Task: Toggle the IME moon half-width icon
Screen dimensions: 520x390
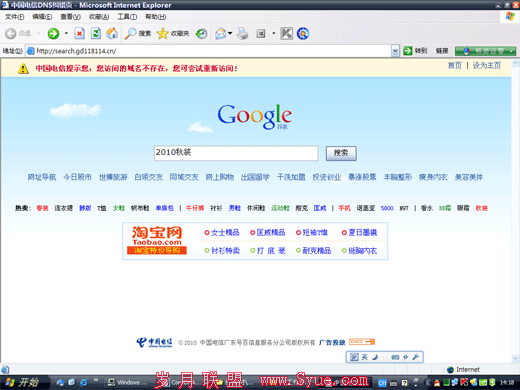Action: (x=375, y=357)
